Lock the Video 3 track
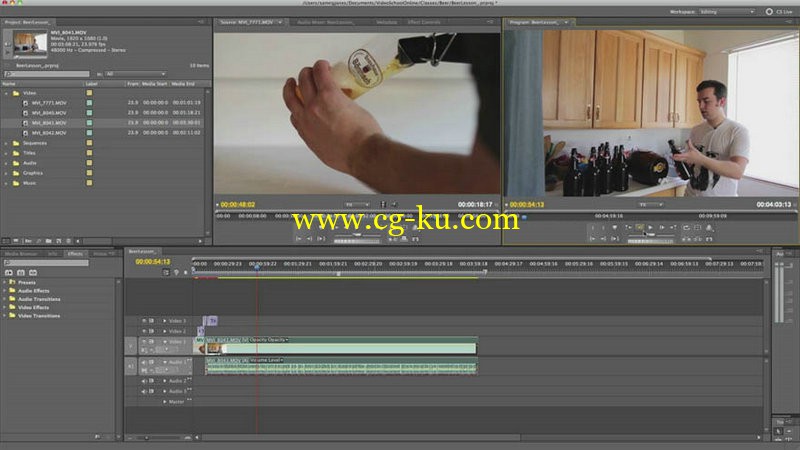This screenshot has width=800, height=450. [152, 321]
